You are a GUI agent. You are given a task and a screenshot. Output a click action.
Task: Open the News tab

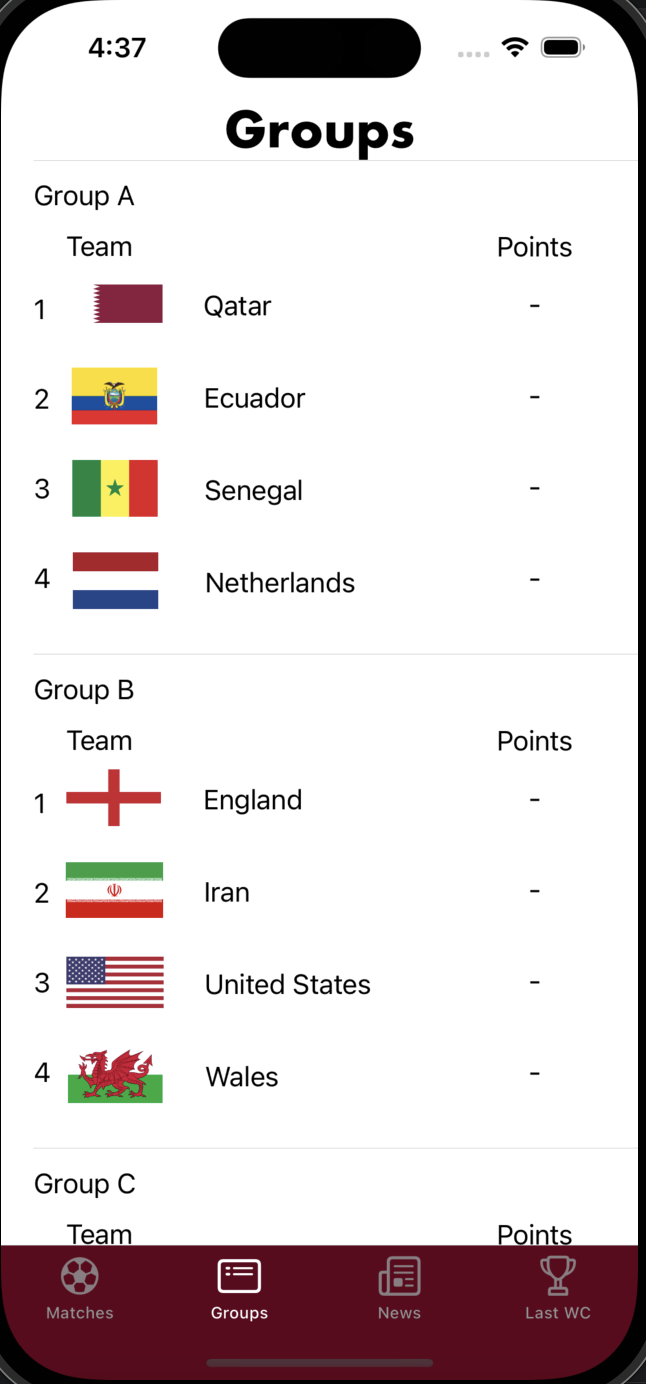(x=399, y=1290)
